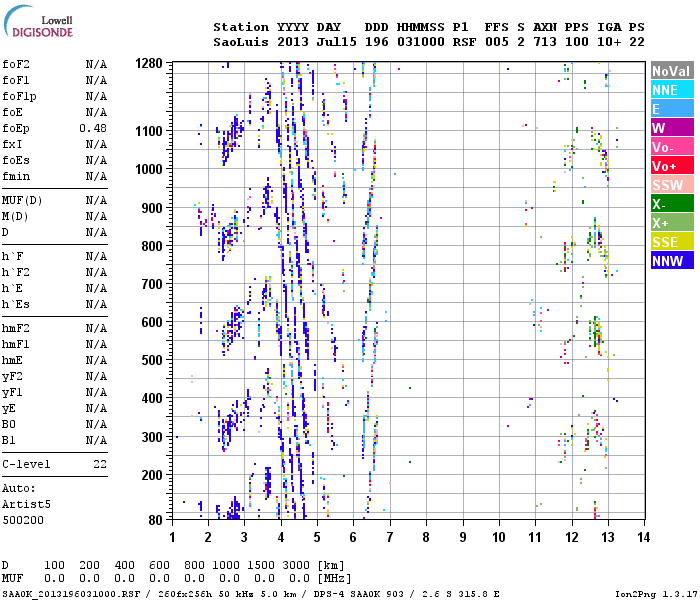Image resolution: width=700 pixels, height=600 pixels.
Task: Click the 031000 time value
Action: pyautogui.click(x=421, y=42)
